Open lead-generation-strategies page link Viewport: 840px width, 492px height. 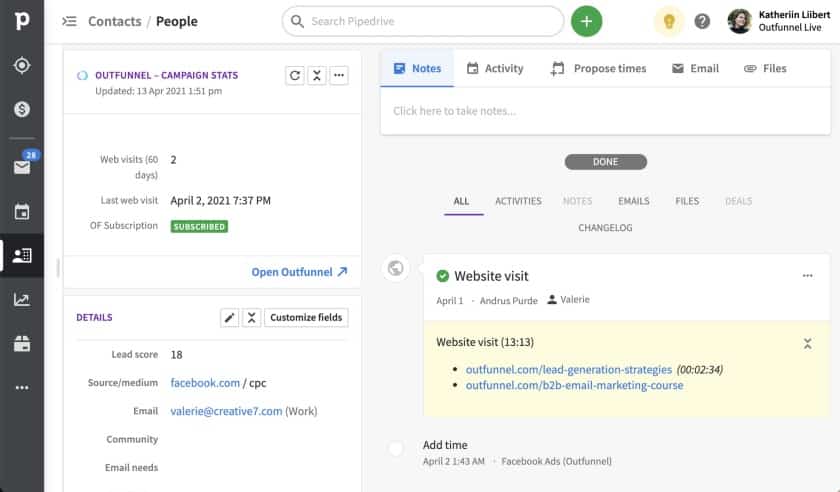tap(568, 369)
